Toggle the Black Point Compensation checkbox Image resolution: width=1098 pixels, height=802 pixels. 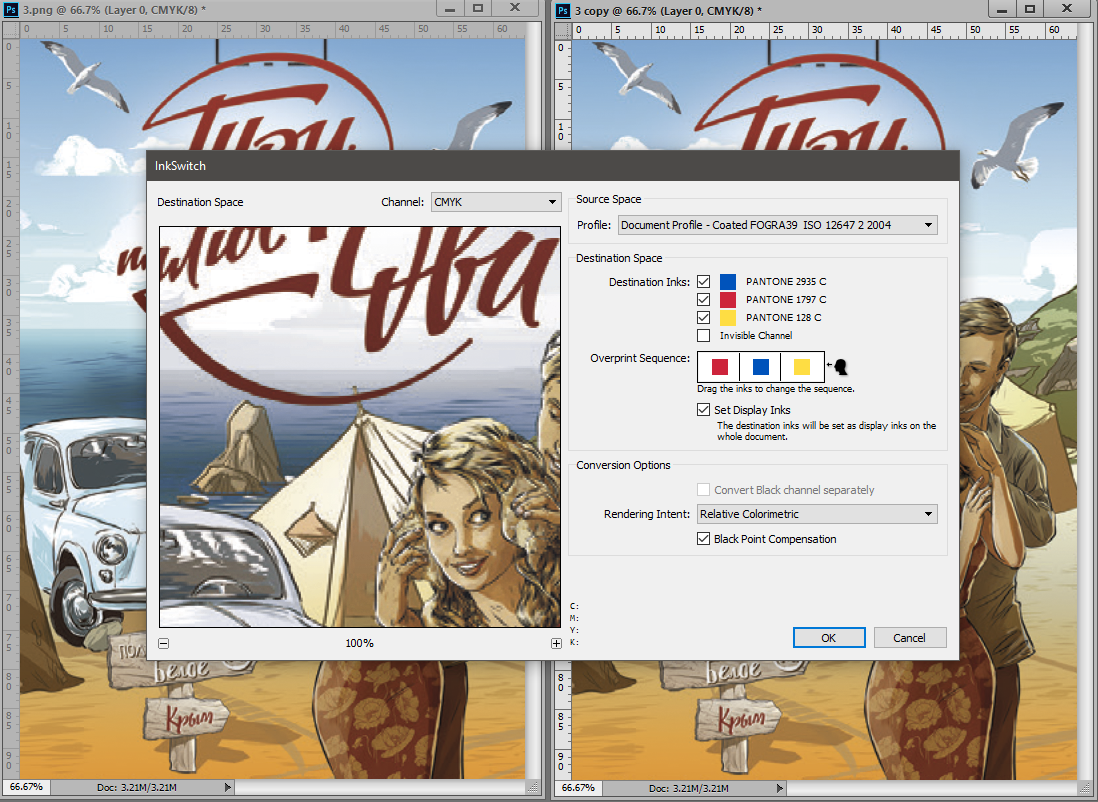point(704,539)
